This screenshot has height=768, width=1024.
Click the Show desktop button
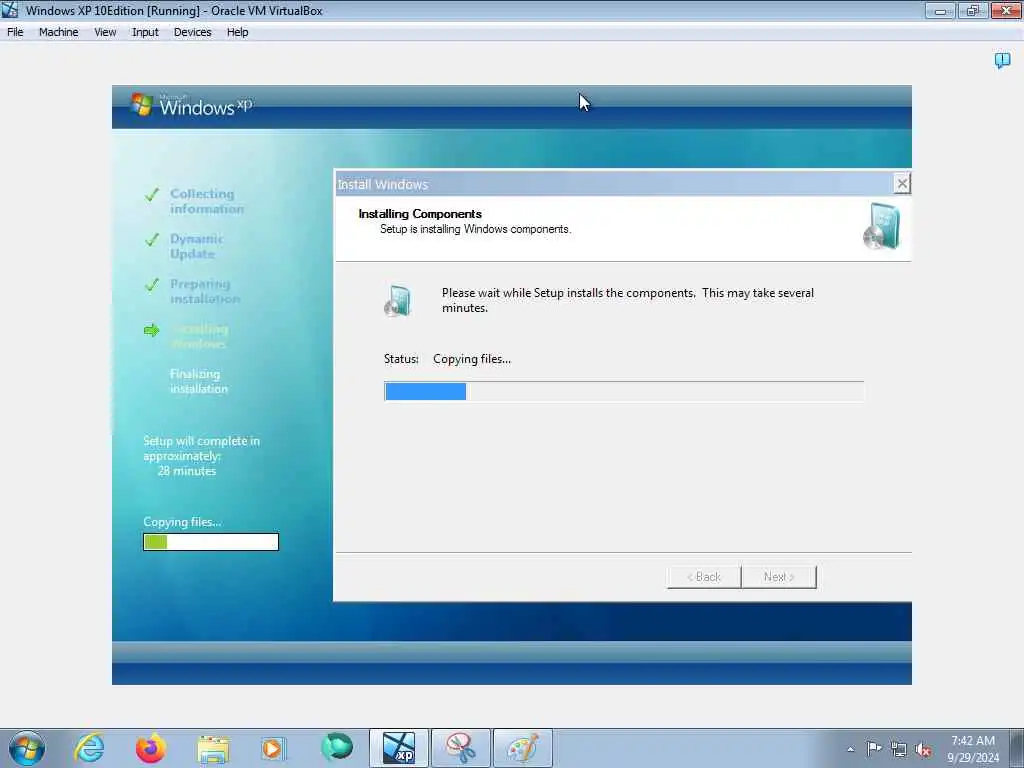[x=1017, y=748]
